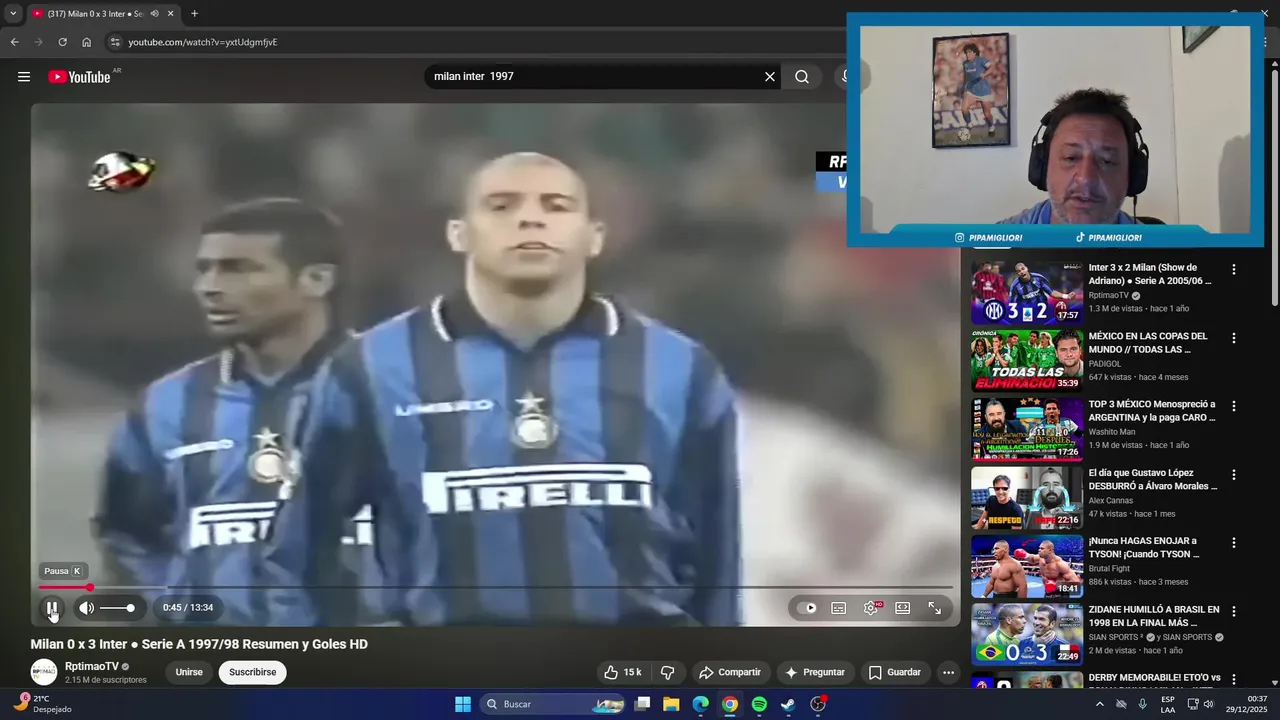The image size is (1280, 720).
Task: Enter fullscreen with the expand arrows icon
Action: point(935,608)
